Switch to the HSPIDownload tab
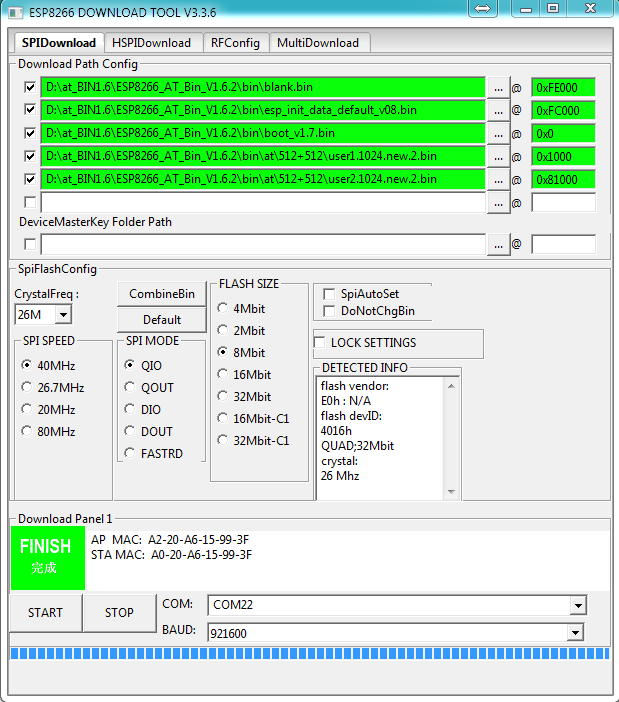The image size is (619, 702). pos(151,43)
